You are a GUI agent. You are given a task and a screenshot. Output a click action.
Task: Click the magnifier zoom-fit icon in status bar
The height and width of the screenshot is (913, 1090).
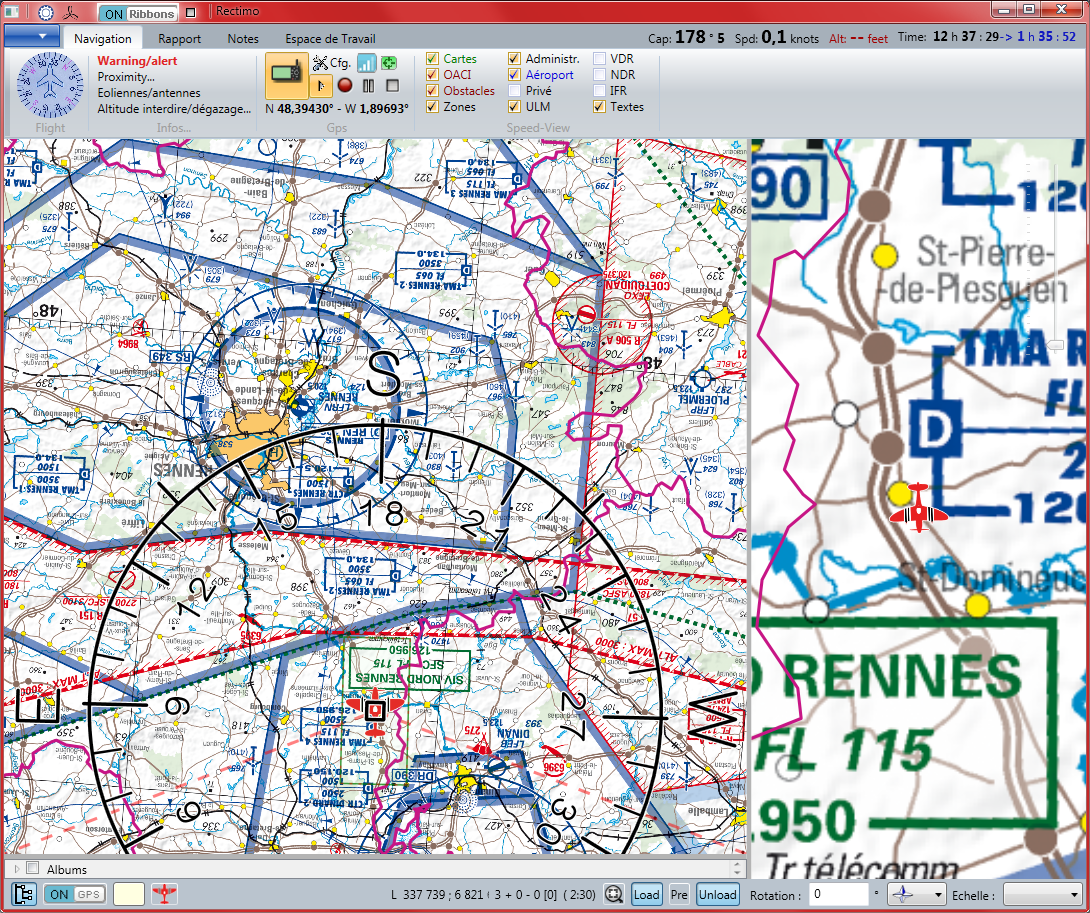[x=614, y=894]
